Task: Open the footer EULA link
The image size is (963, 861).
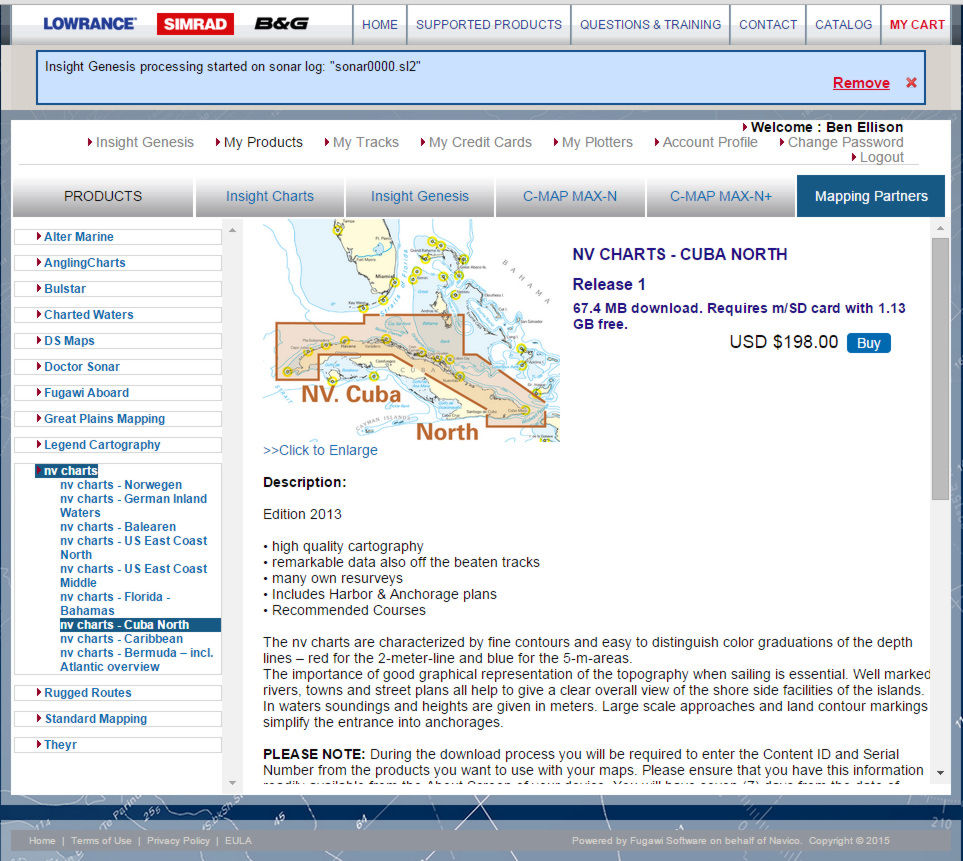Action: pos(238,841)
